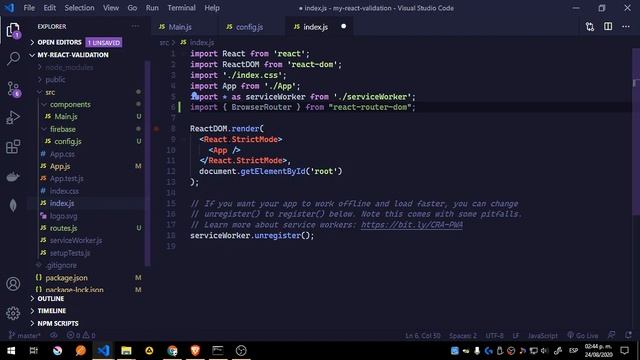640x360 pixels.
Task: Open editor More Actions ellipsis
Action: 626,27
